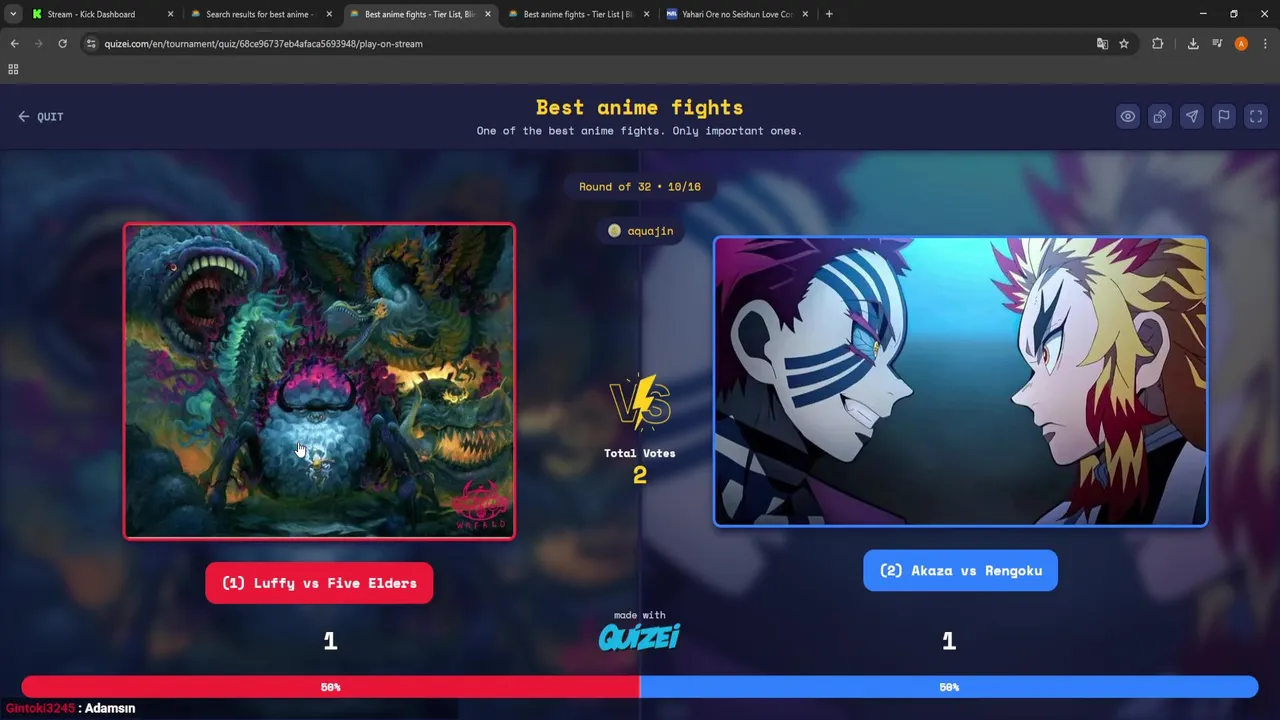The height and width of the screenshot is (720, 1280).
Task: Toggle fullscreen mode icon
Action: tap(1256, 117)
